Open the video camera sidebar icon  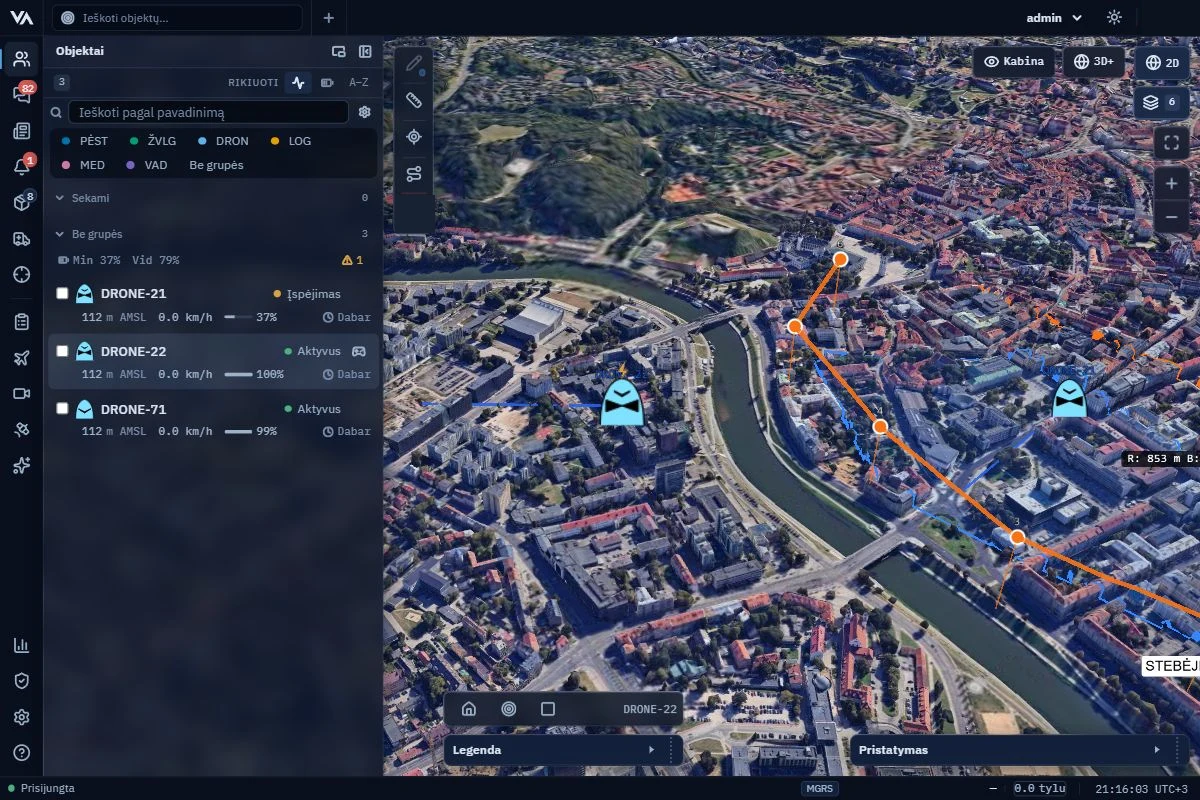pos(21,394)
